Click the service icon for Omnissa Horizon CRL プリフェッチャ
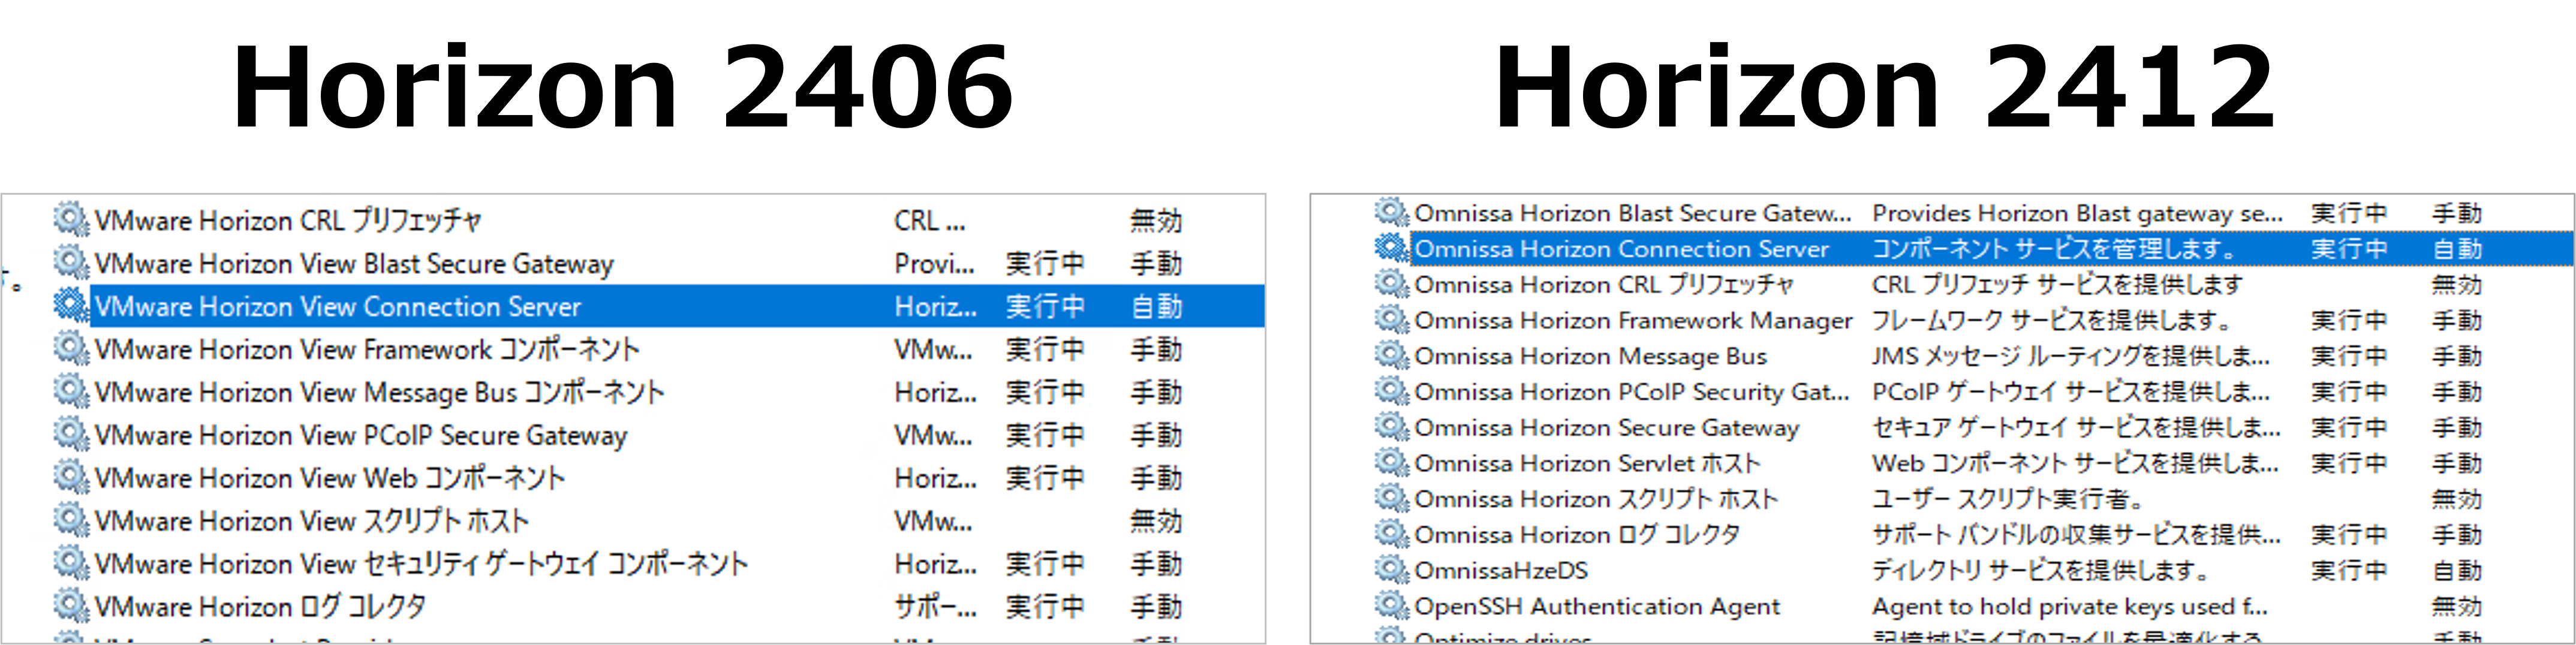 pos(1391,284)
